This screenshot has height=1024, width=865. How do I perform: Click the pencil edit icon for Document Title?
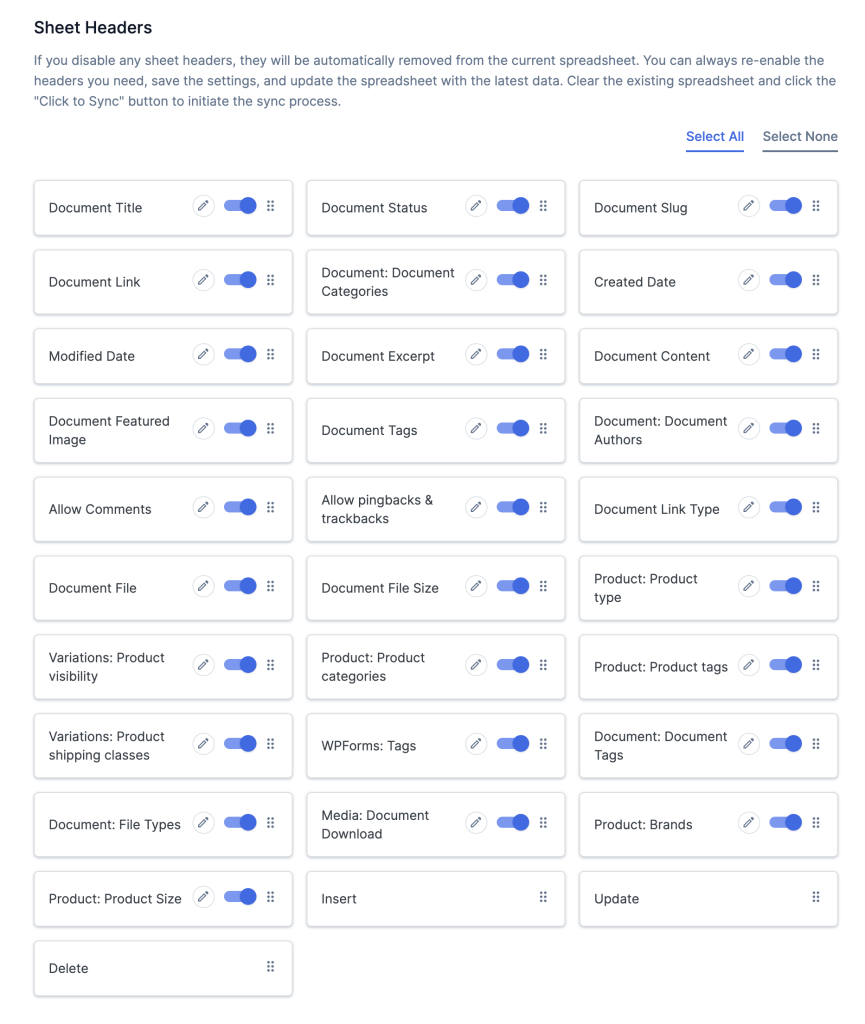(203, 206)
